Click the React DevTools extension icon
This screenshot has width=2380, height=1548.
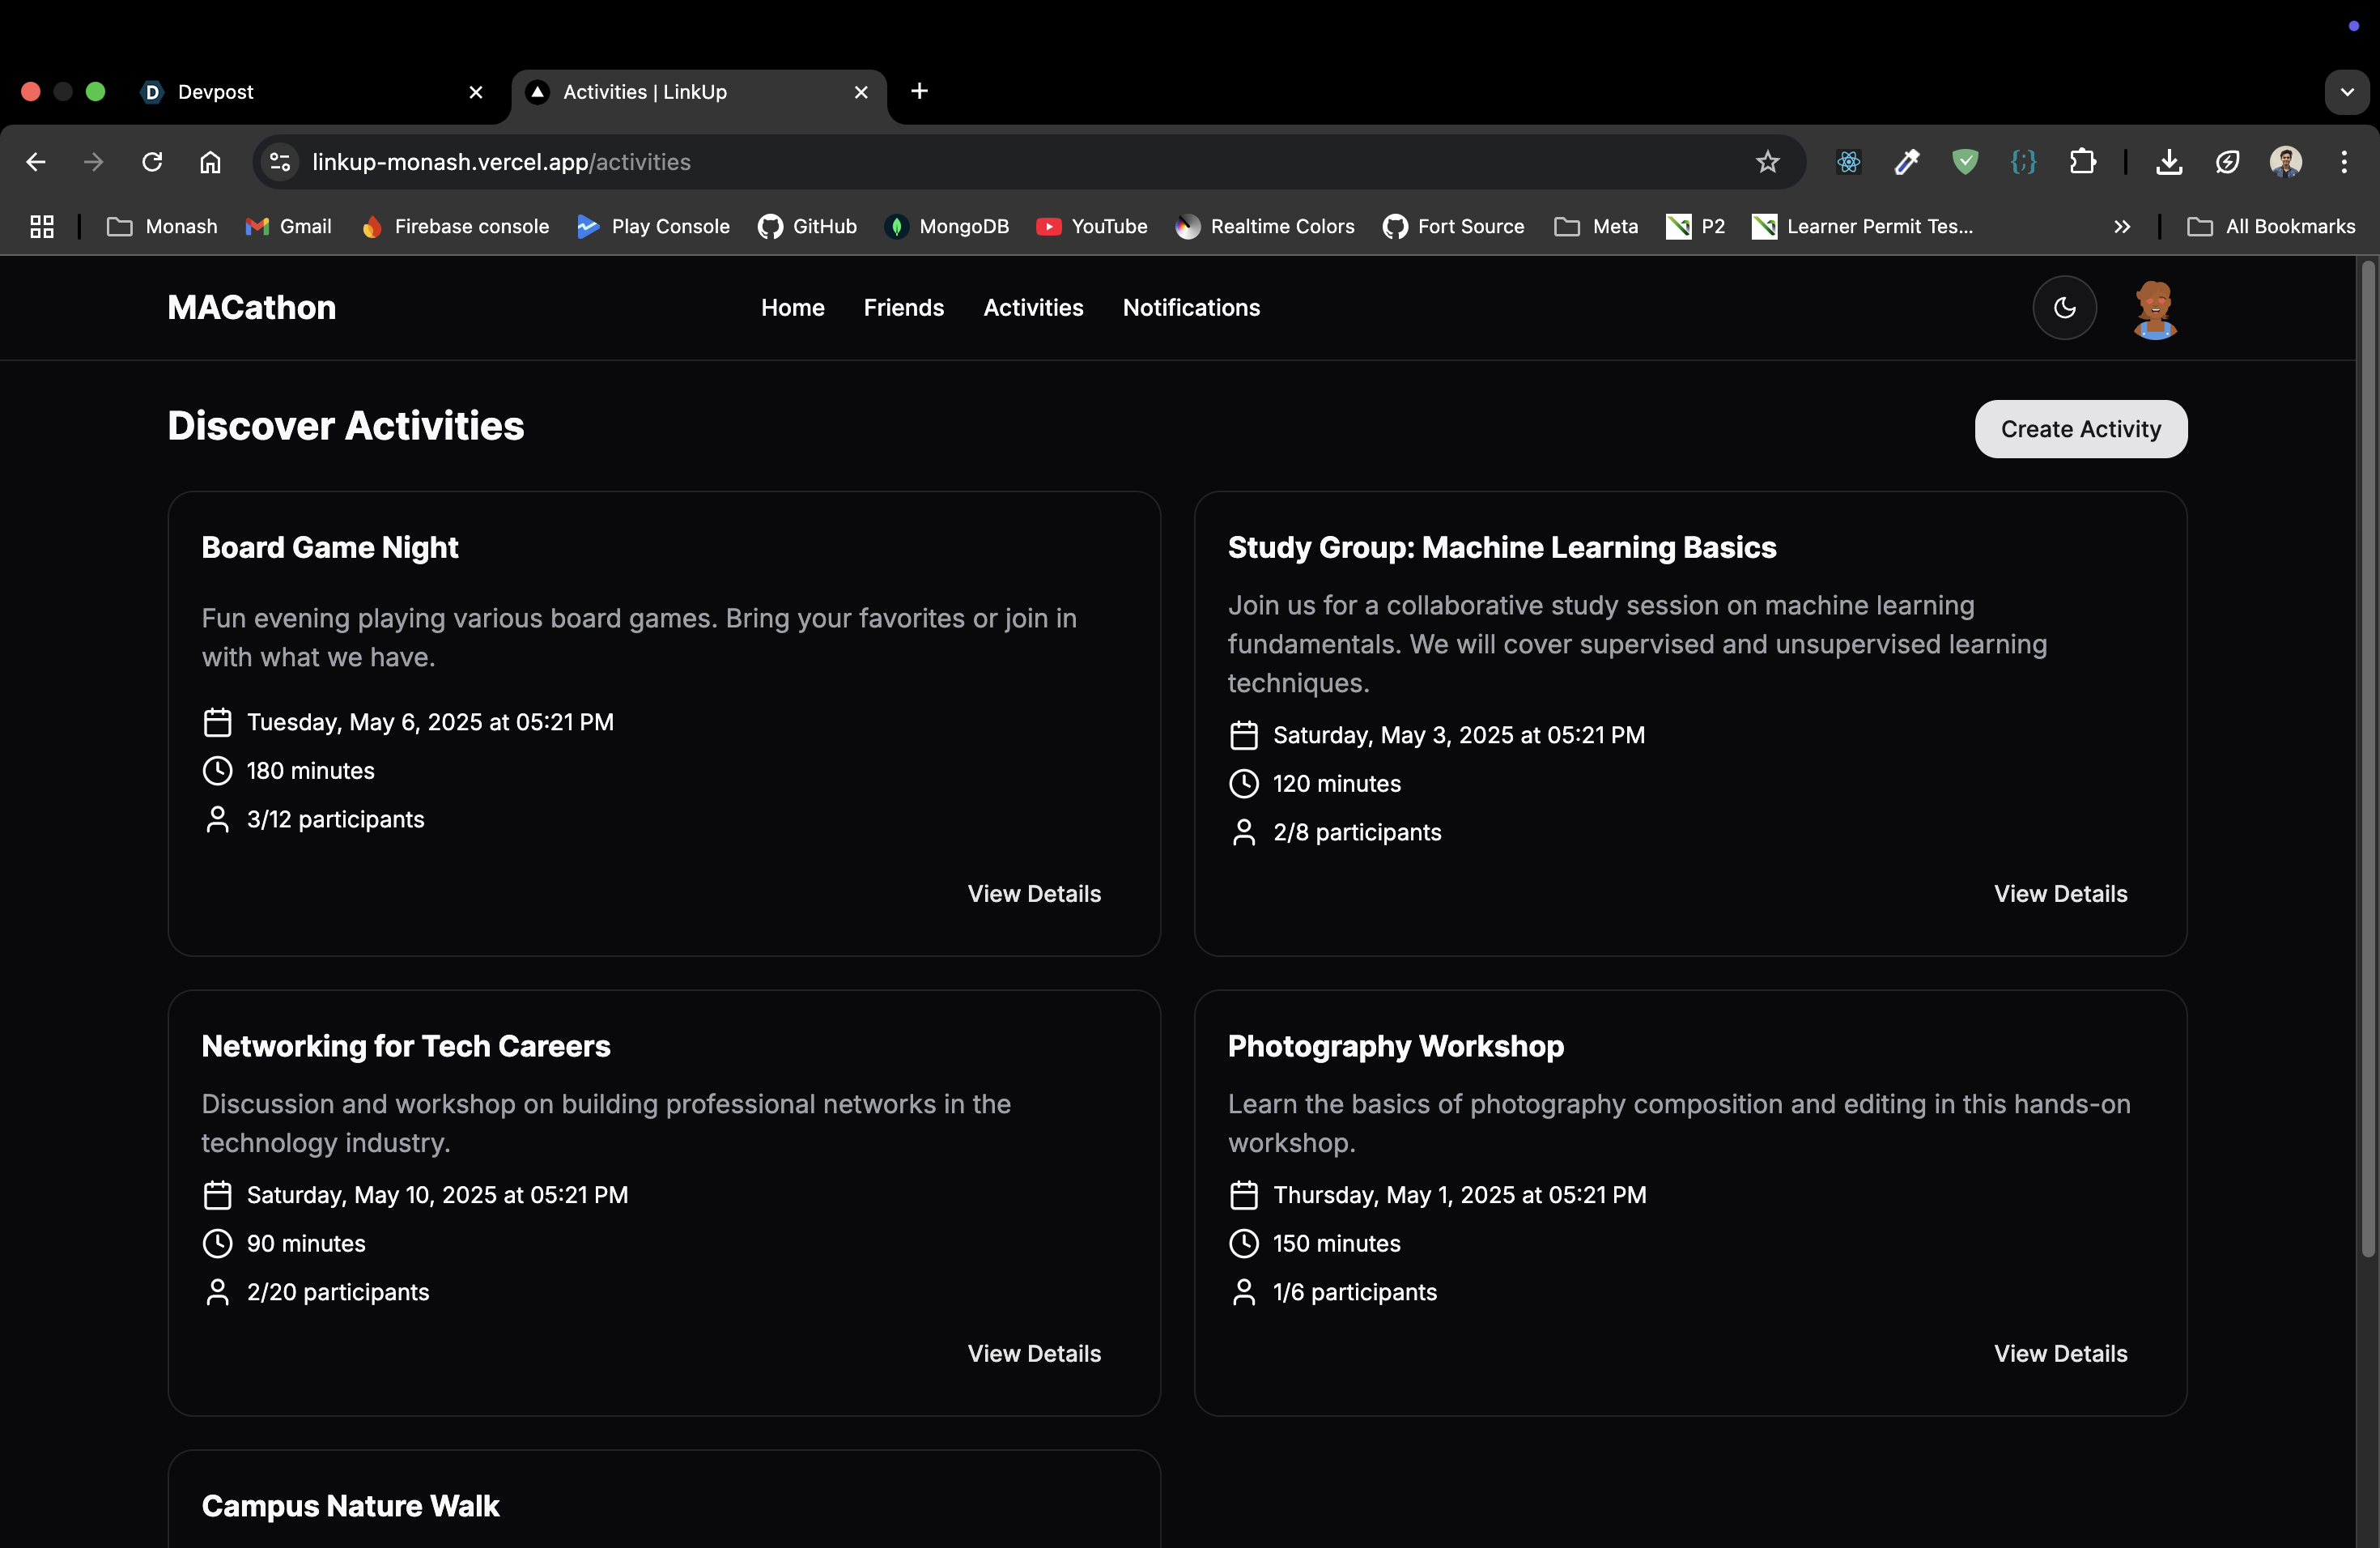pos(1848,162)
